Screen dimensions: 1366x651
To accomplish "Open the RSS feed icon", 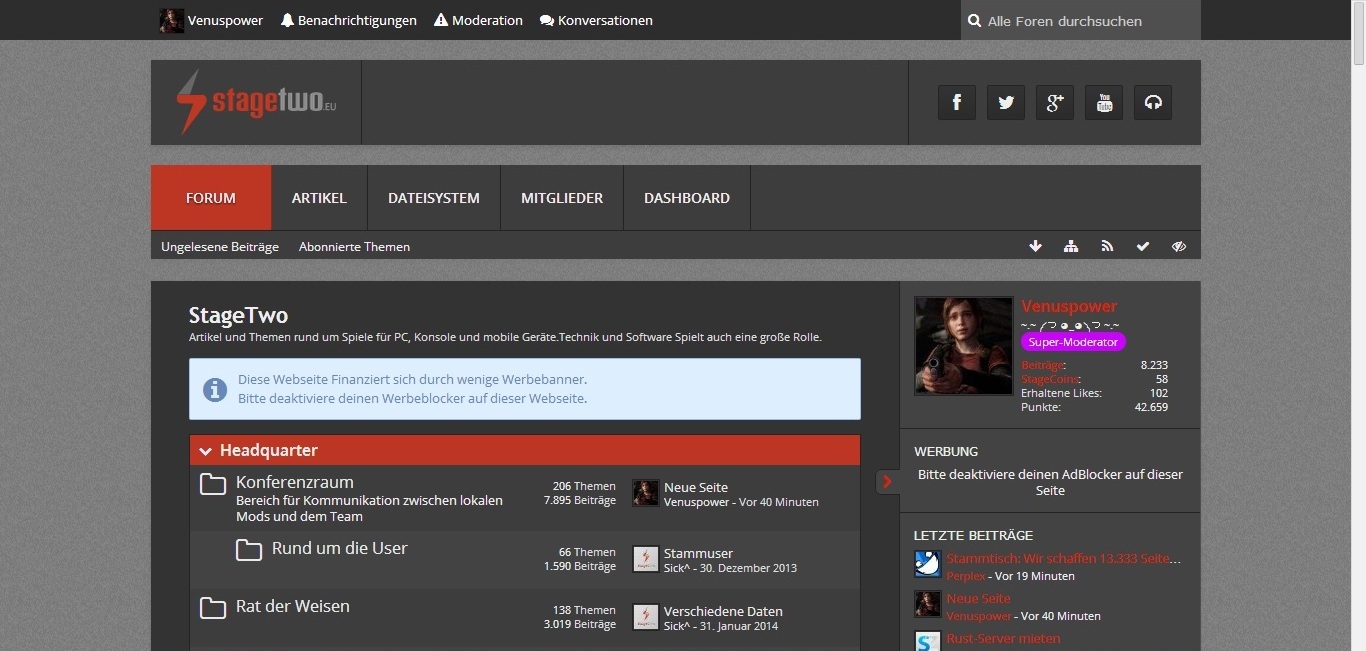I will 1107,246.
